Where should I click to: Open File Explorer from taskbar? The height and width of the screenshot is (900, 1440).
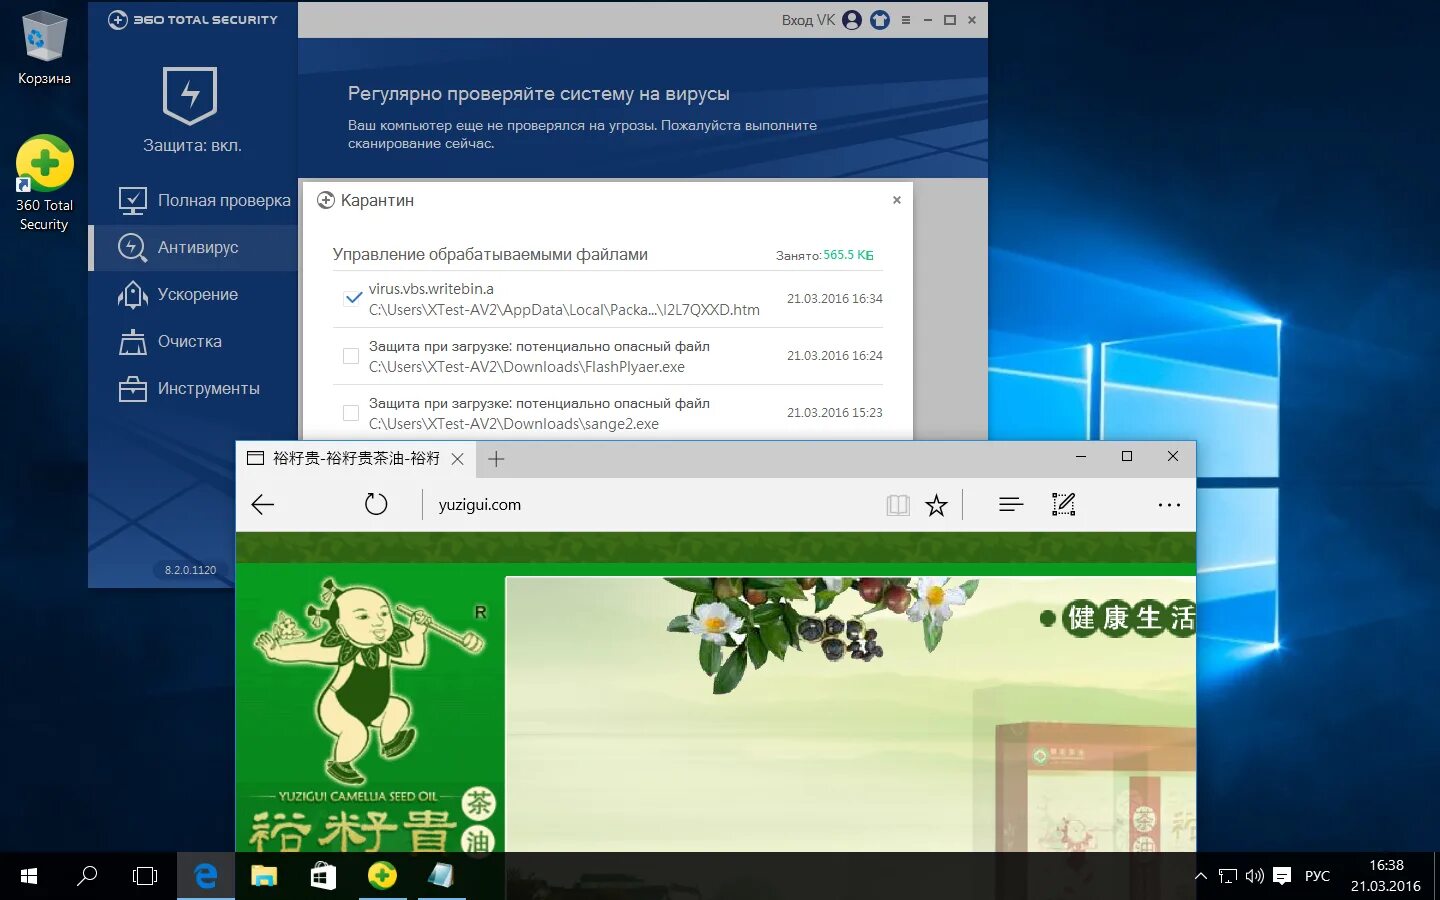(264, 876)
